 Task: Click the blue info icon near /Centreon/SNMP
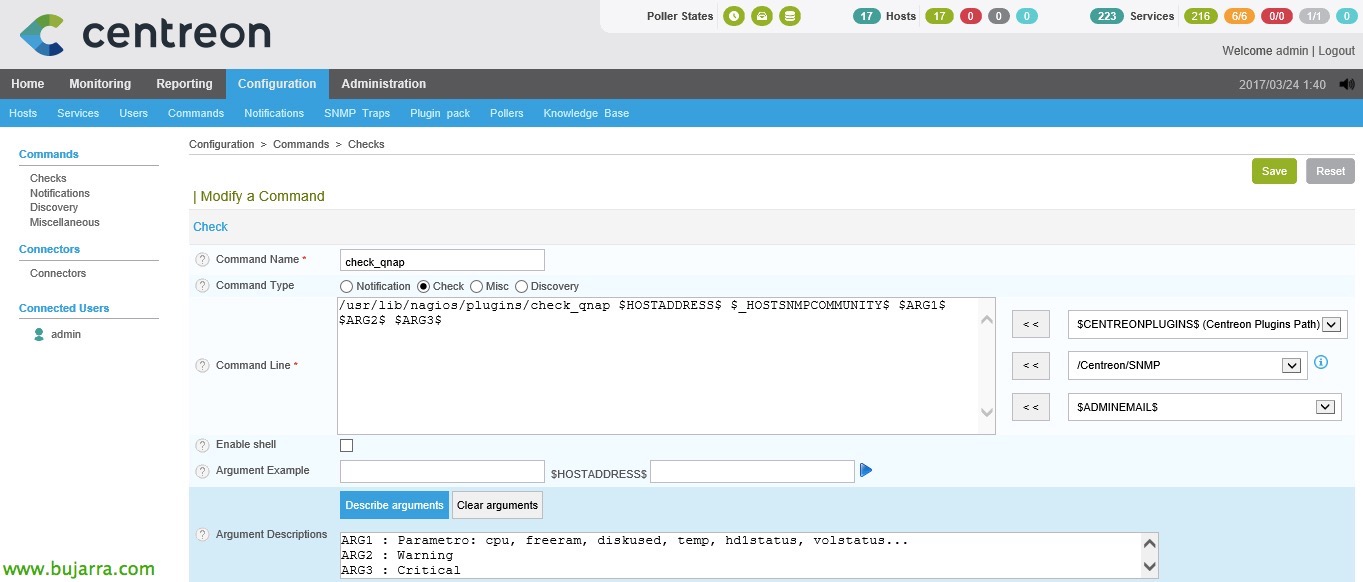click(x=1321, y=362)
